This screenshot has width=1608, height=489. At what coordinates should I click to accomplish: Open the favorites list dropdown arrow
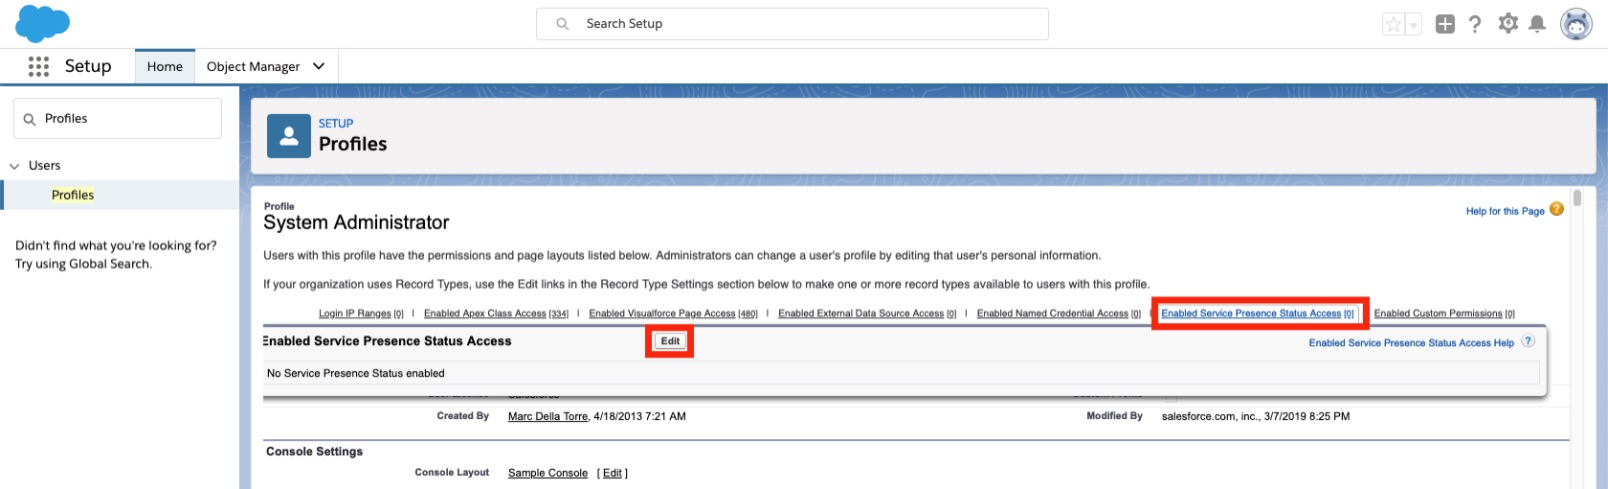1413,24
